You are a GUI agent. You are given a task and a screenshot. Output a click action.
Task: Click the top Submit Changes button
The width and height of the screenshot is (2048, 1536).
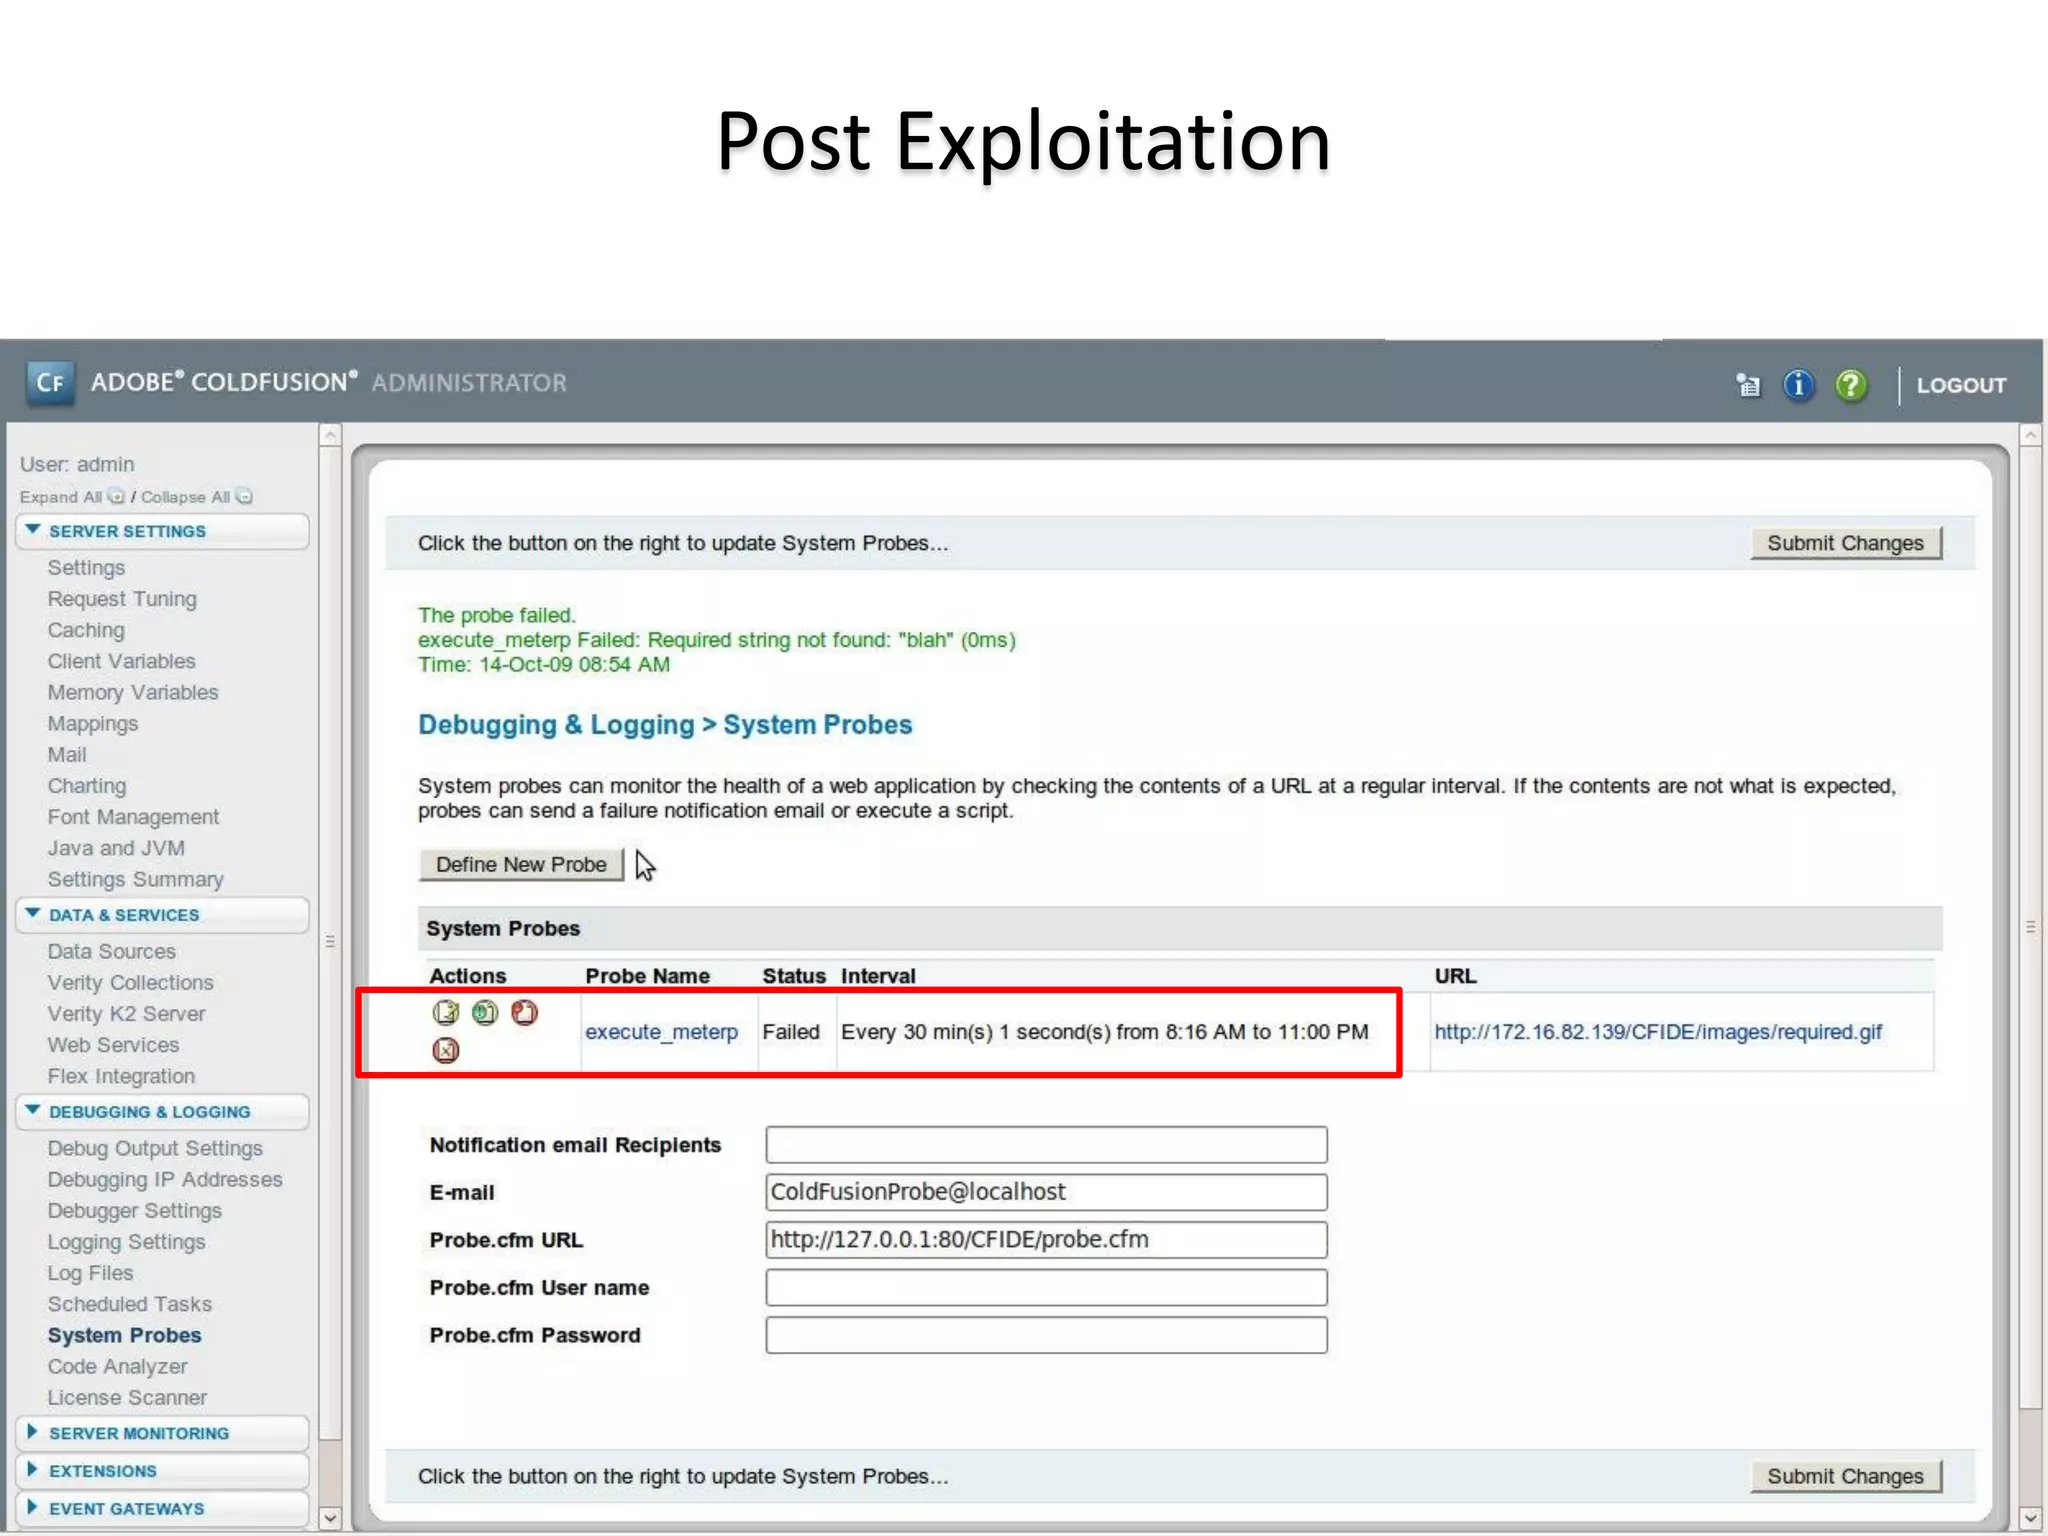pyautogui.click(x=1846, y=543)
